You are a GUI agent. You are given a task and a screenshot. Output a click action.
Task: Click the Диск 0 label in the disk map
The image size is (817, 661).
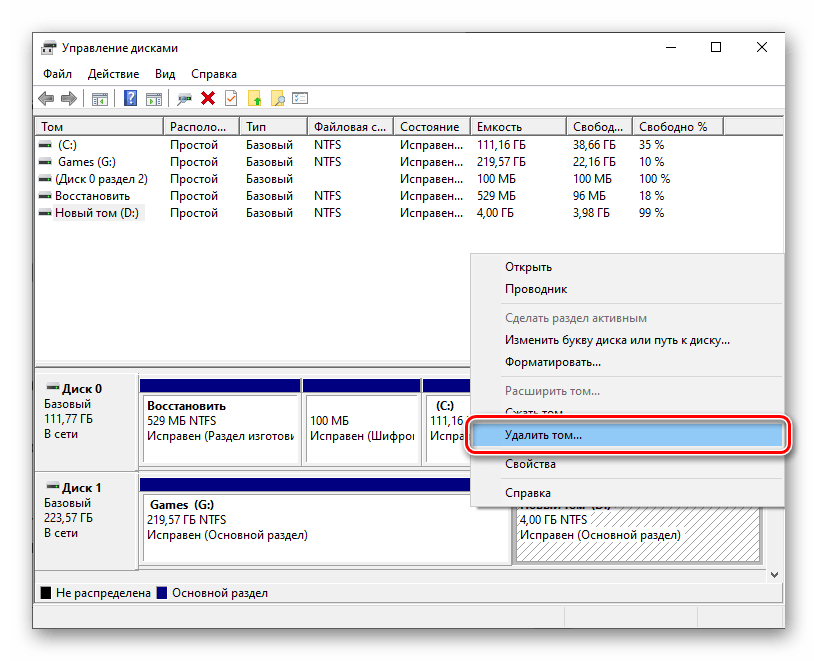click(82, 389)
